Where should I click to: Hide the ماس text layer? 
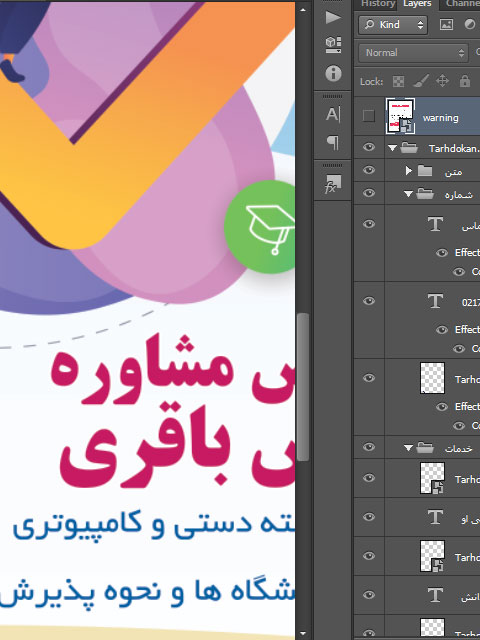tap(369, 224)
